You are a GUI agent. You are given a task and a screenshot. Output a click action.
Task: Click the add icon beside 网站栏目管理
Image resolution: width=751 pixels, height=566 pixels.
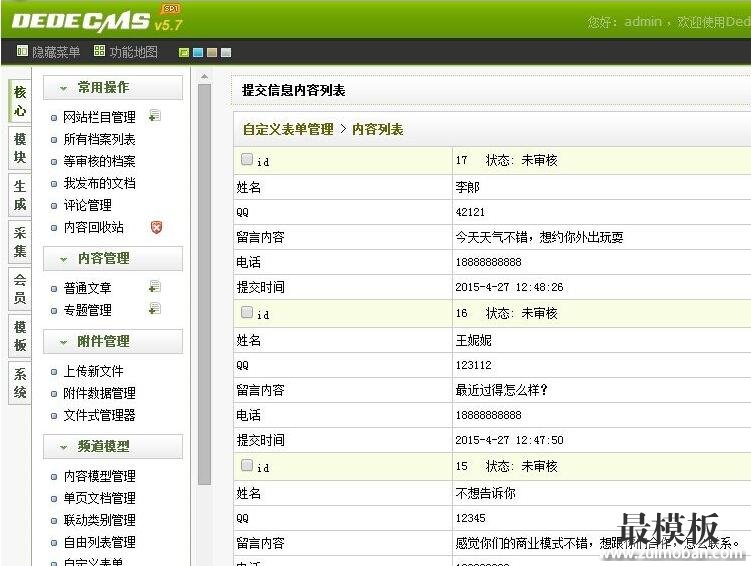[155, 116]
